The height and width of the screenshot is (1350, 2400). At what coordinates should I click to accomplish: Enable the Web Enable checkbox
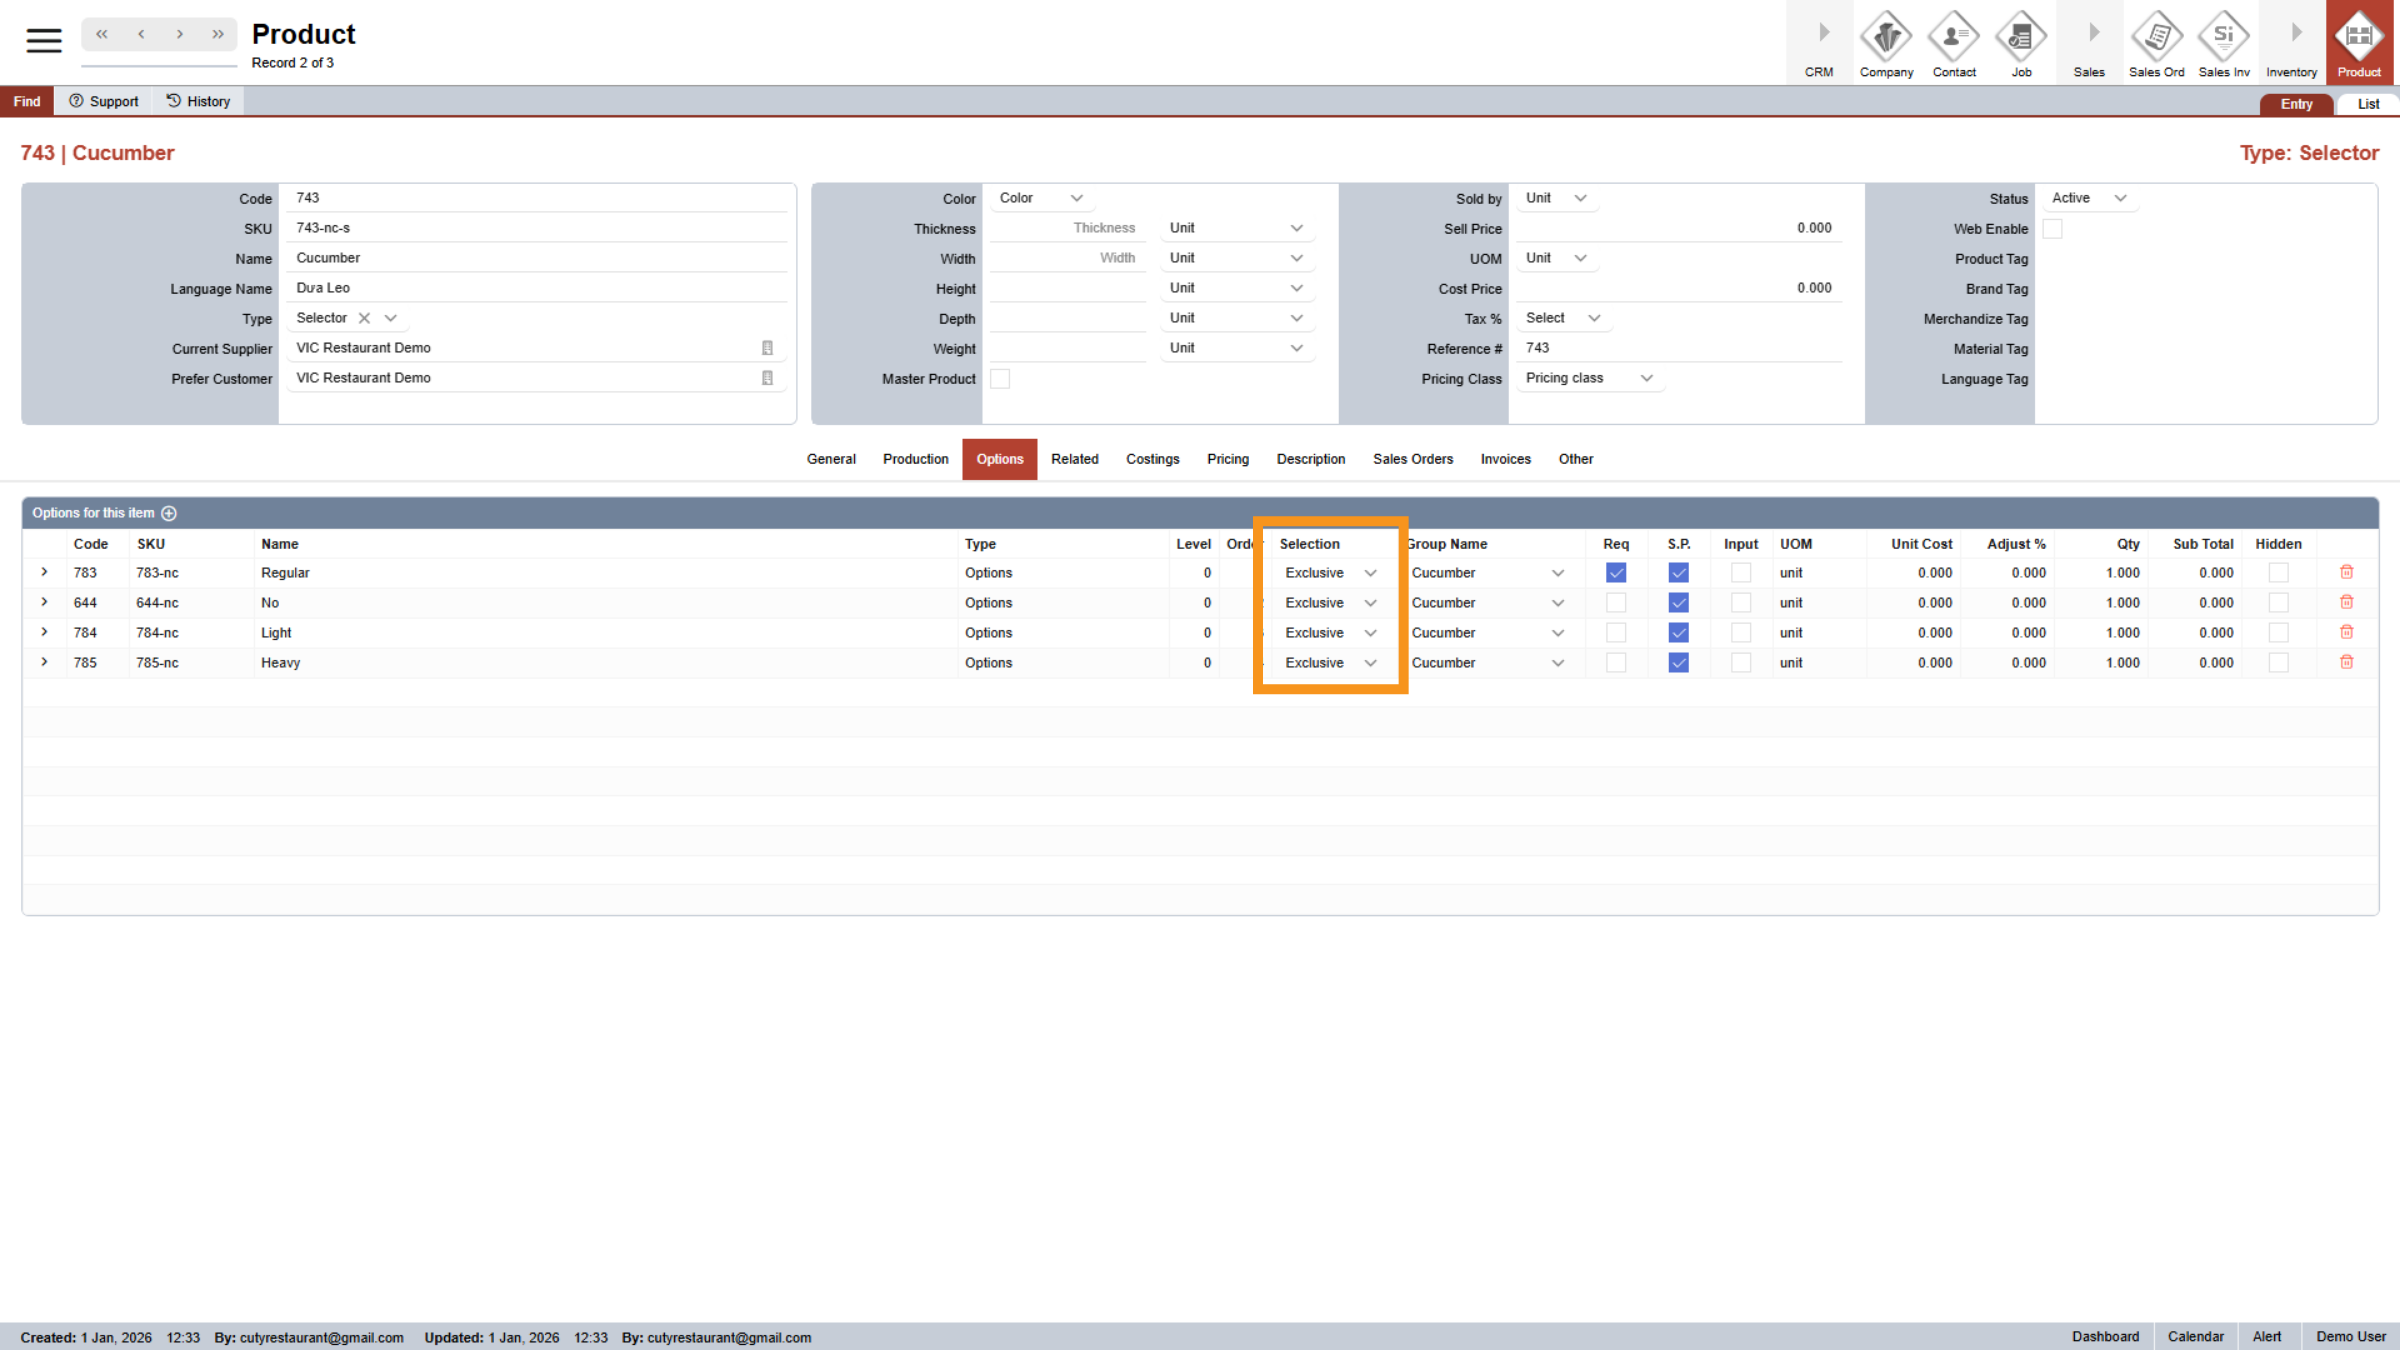[2052, 229]
